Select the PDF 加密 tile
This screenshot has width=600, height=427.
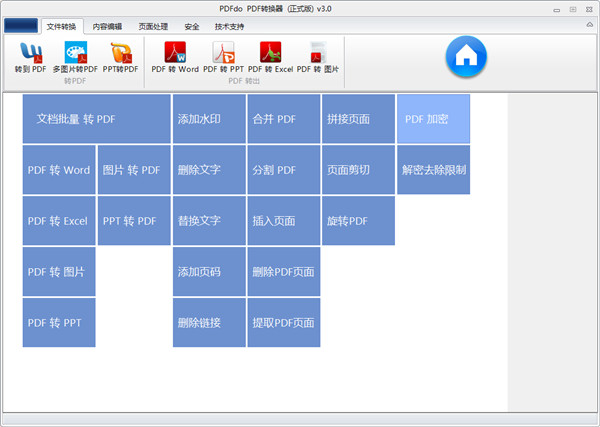[433, 119]
